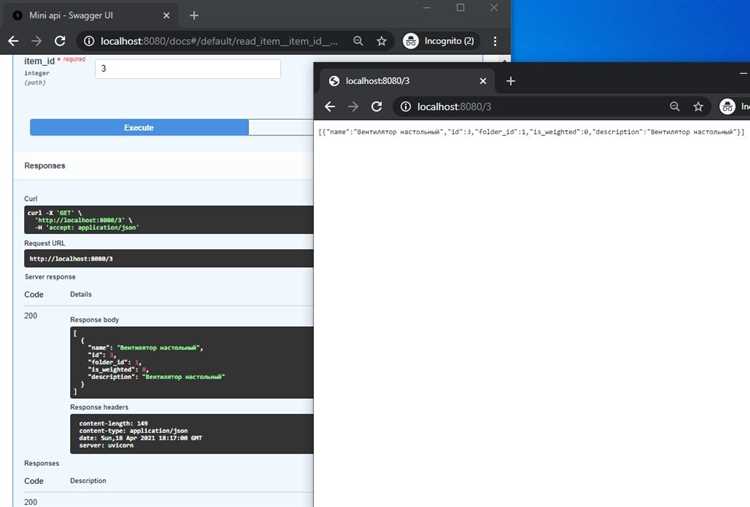The image size is (750, 507).
Task: Reload the localhost:8080/3 page
Action: coord(377,107)
